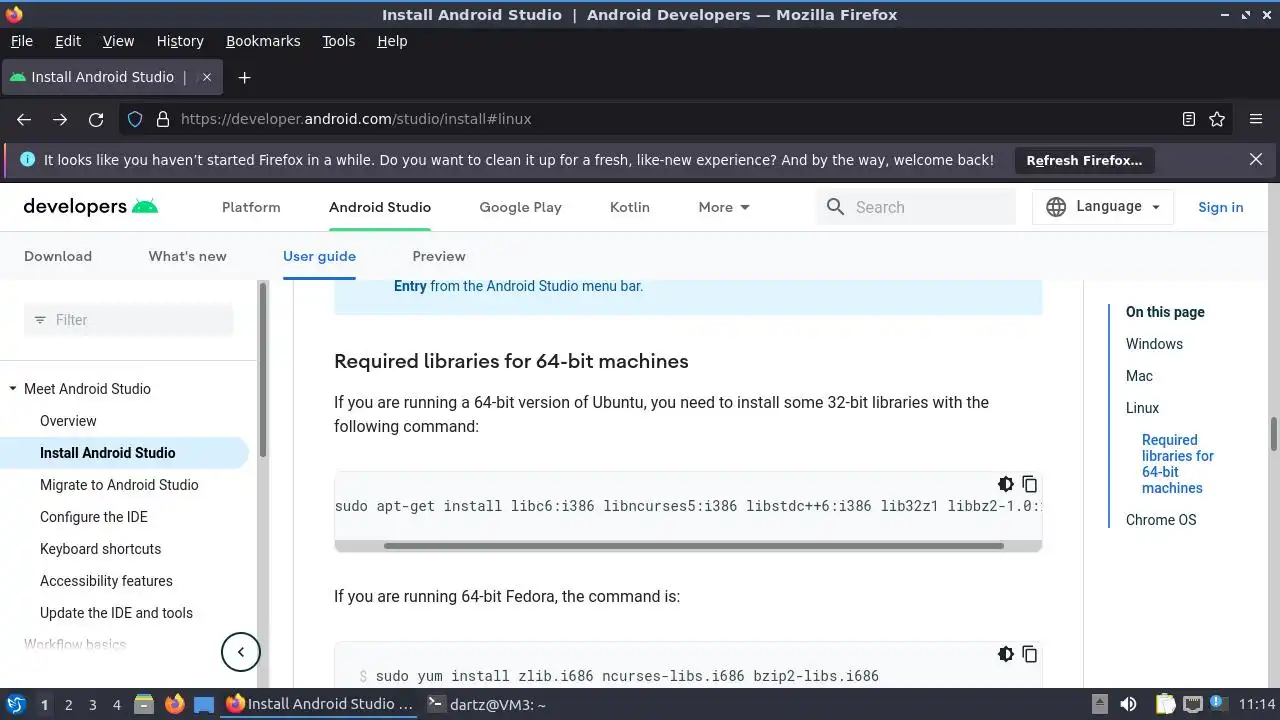Viewport: 1280px width, 720px height.
Task: Open the tracking protection shield icon
Action: click(135, 119)
